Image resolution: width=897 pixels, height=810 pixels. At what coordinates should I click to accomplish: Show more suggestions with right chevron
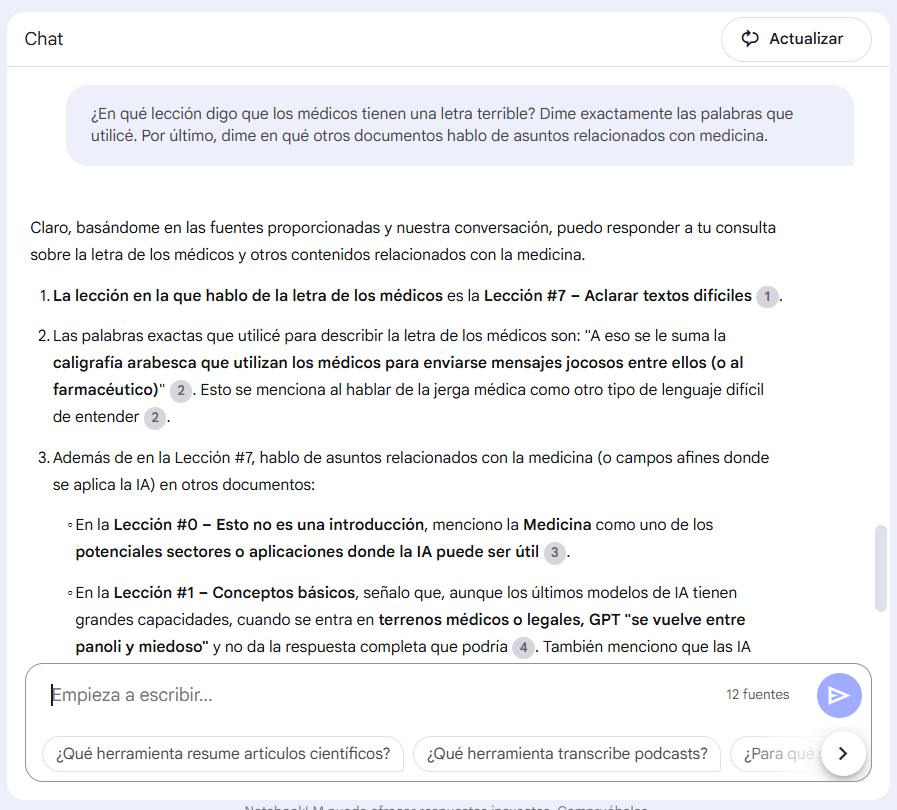click(843, 753)
